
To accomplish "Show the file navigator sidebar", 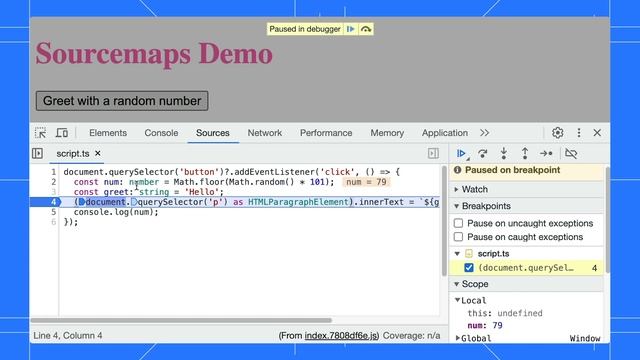I will click(x=37, y=153).
